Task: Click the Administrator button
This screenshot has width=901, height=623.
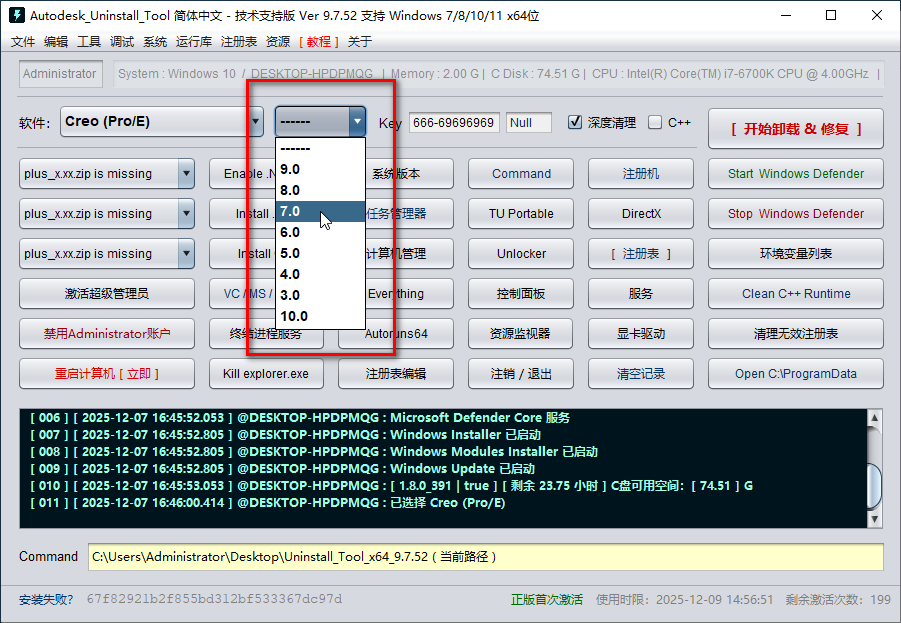Action: [60, 74]
